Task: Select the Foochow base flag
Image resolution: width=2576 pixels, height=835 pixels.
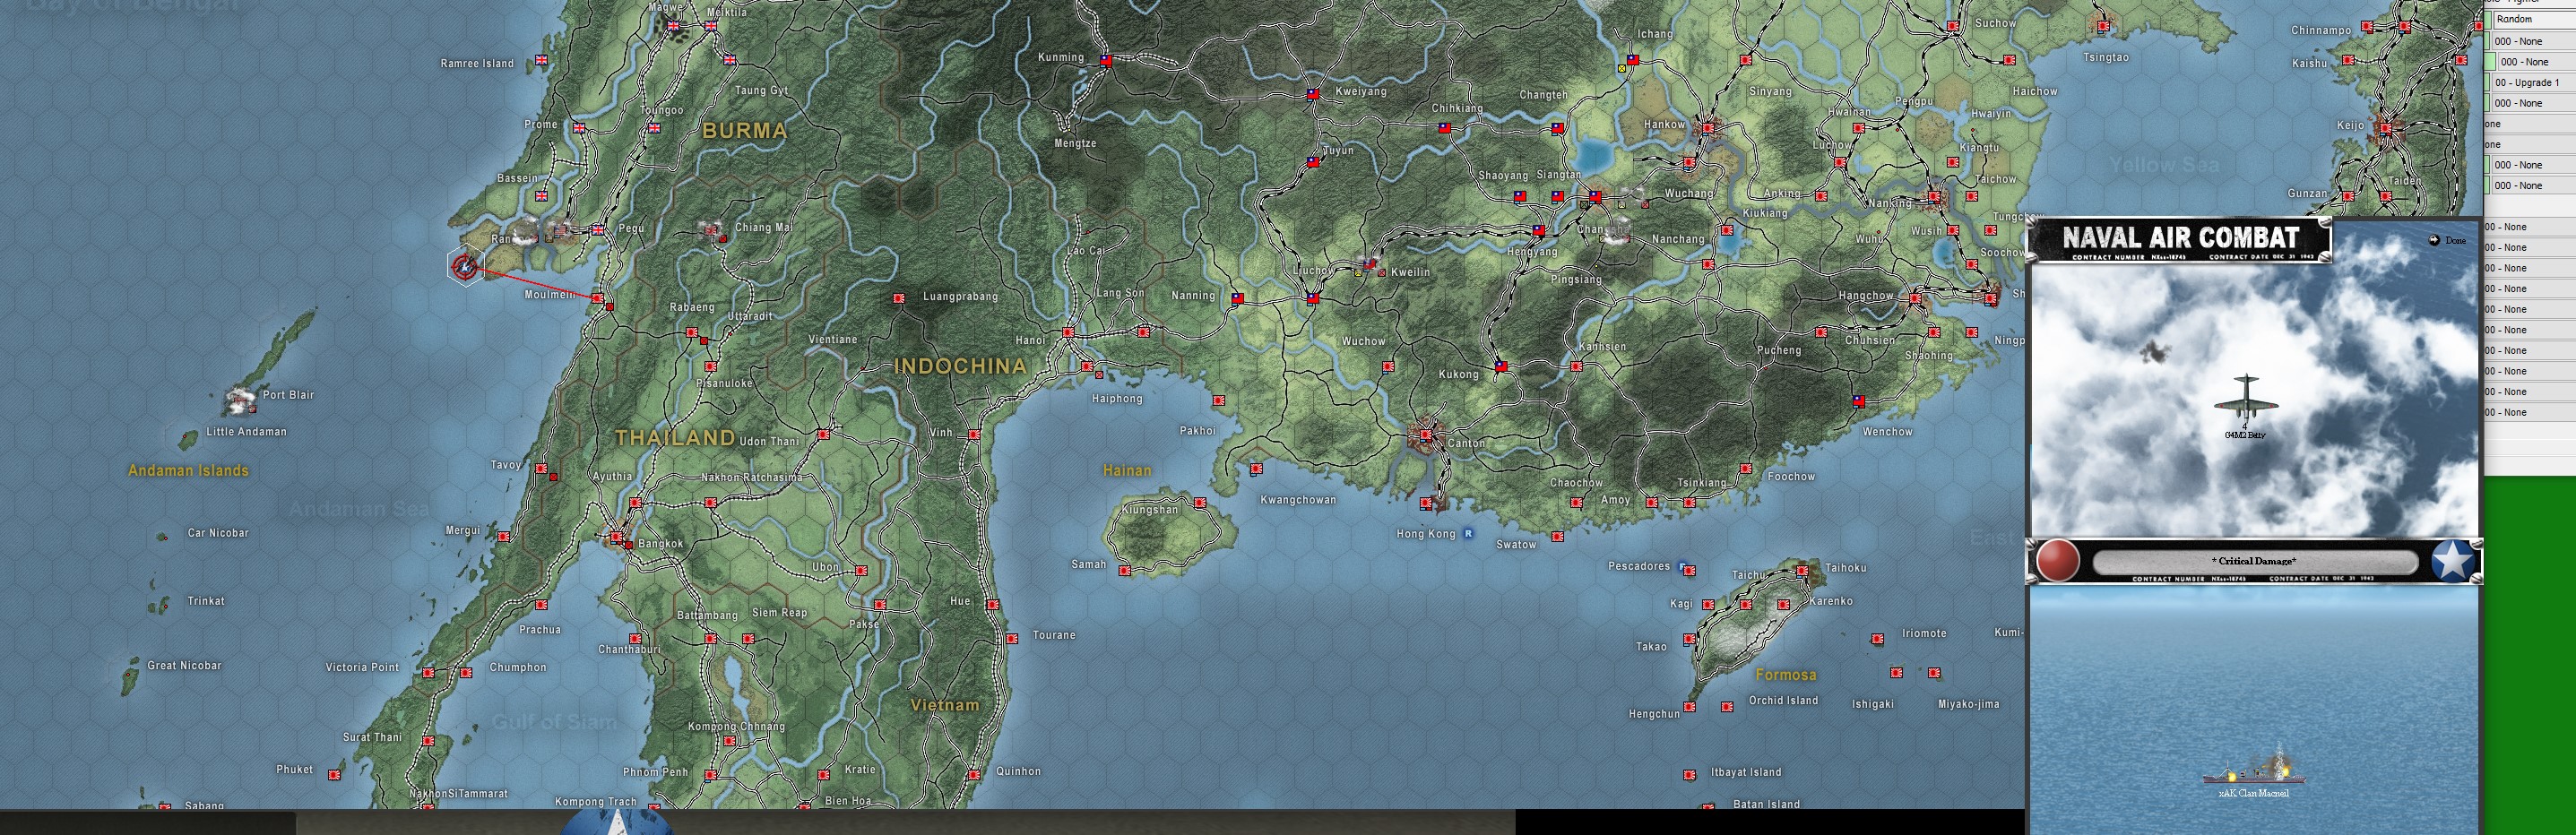Action: tap(1745, 469)
